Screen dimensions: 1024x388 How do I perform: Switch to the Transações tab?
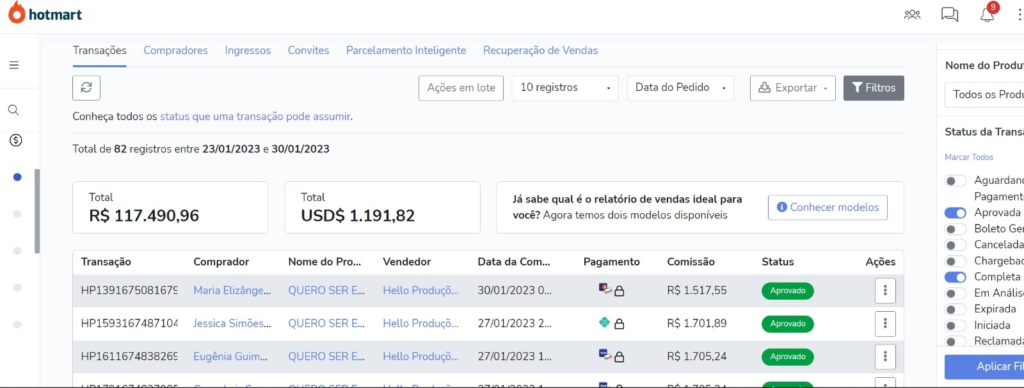point(99,50)
